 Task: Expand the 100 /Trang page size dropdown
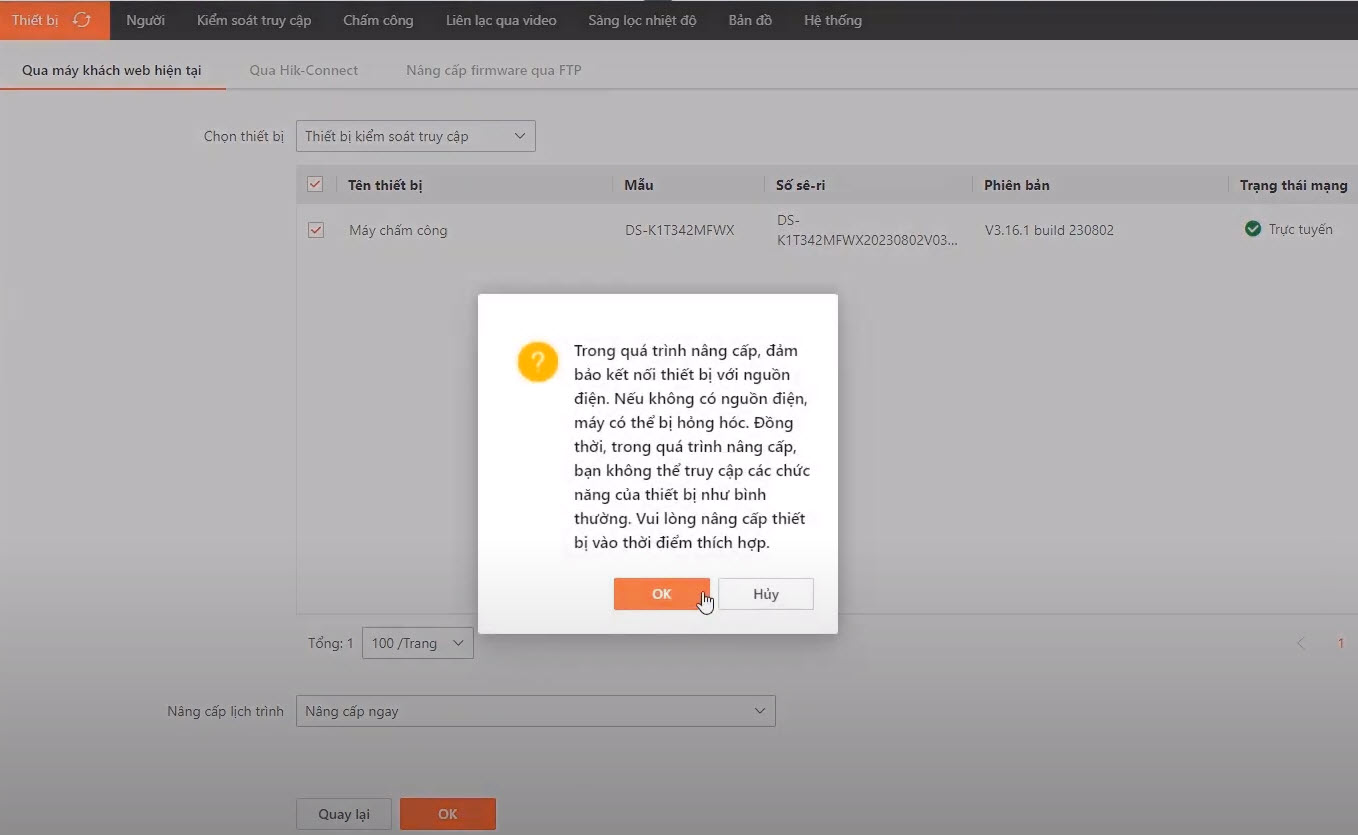coord(417,643)
